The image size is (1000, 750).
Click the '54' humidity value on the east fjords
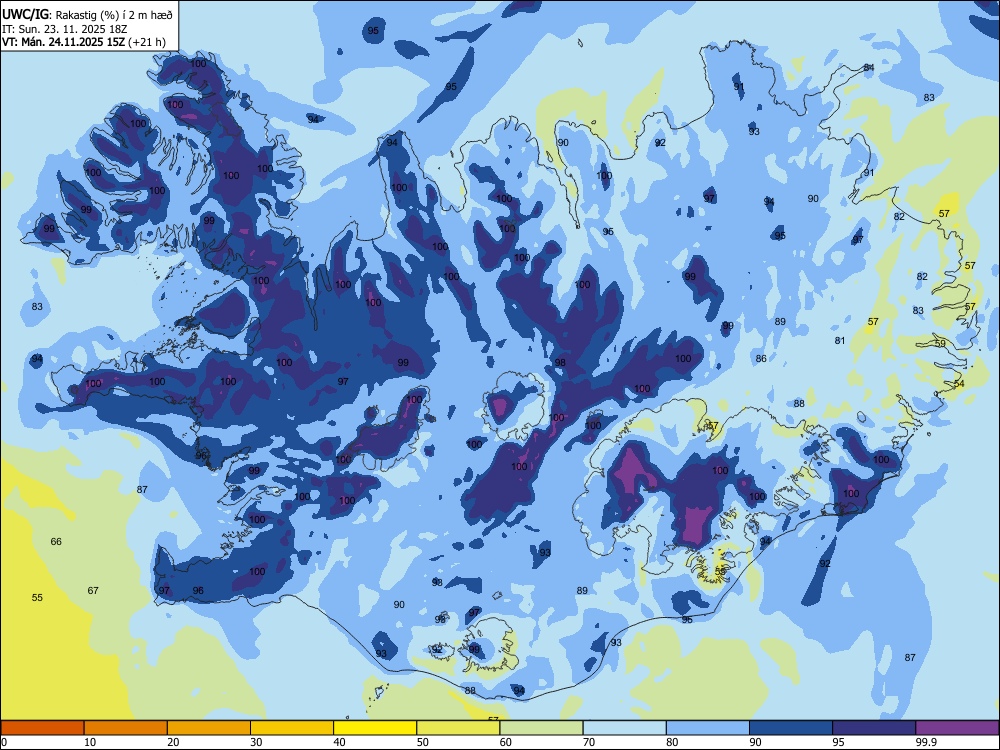959,383
